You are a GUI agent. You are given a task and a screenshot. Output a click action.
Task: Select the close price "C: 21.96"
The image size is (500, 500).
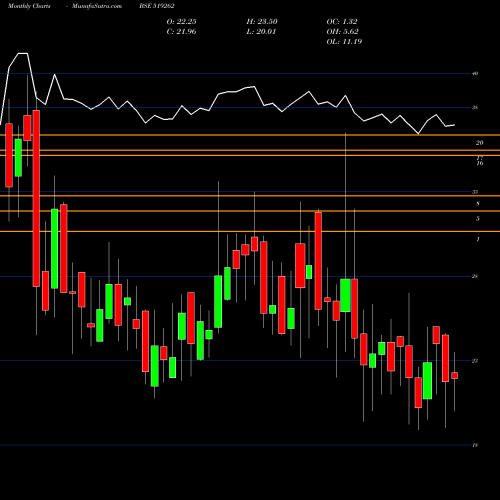(181, 32)
